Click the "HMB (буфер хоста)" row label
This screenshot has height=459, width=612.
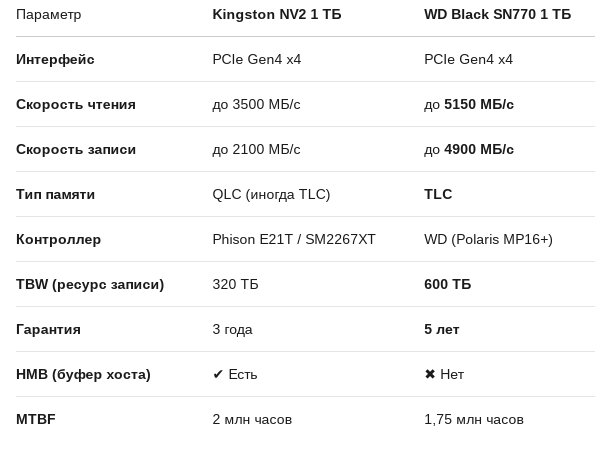click(83, 374)
